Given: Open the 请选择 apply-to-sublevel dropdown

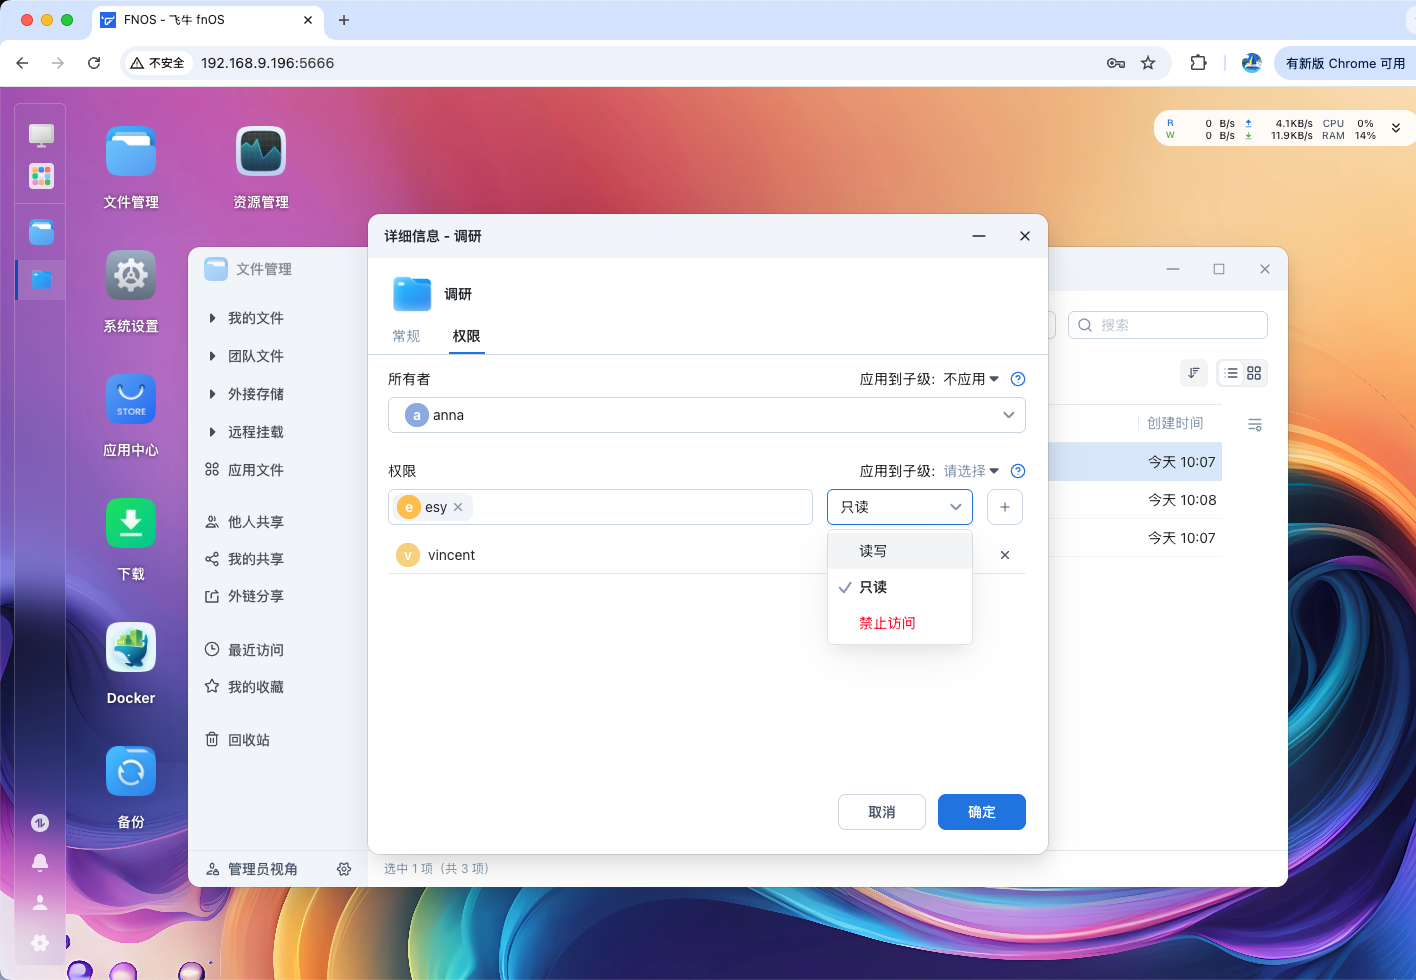Looking at the screenshot, I should coord(971,471).
